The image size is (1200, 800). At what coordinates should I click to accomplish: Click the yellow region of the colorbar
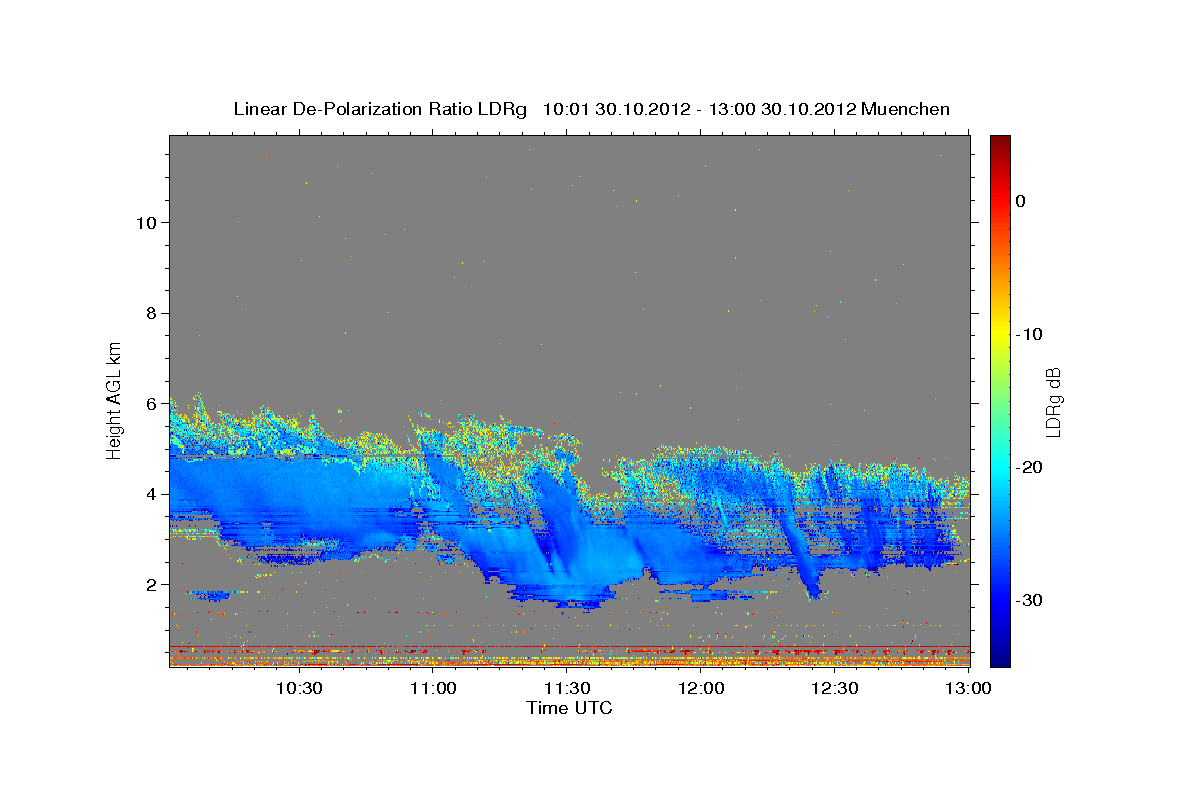click(1000, 334)
